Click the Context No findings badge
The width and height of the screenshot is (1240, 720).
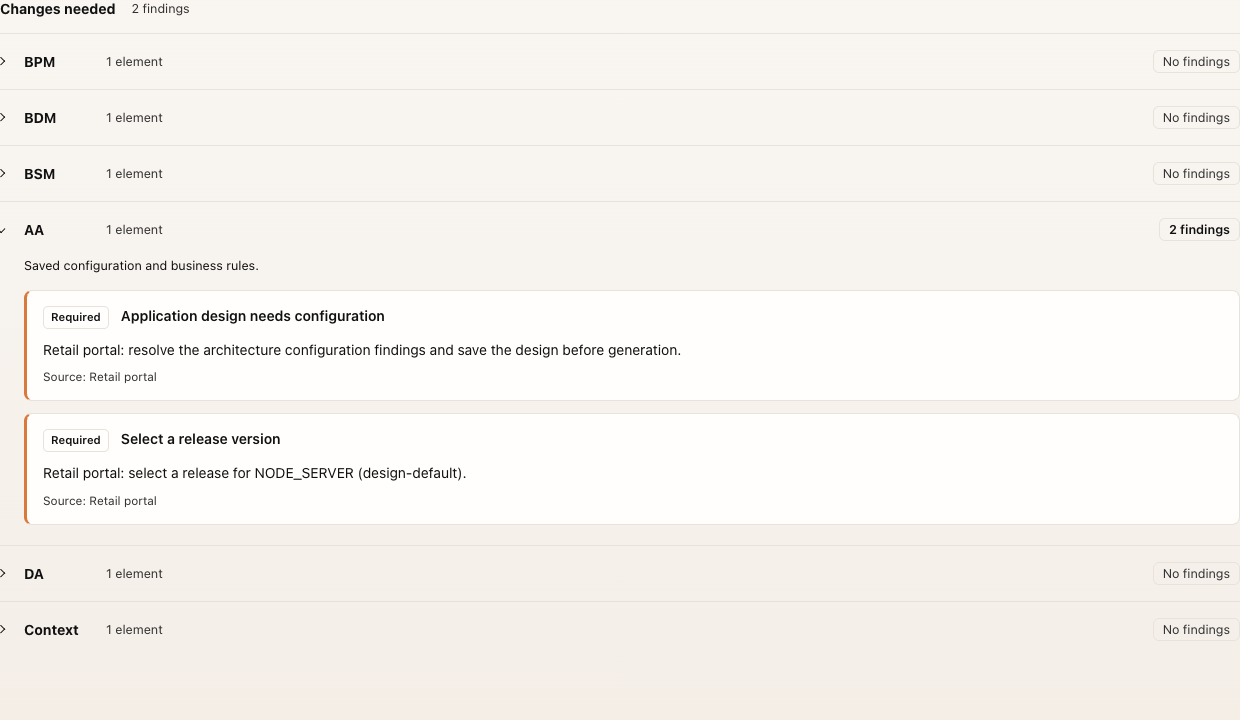point(1196,630)
